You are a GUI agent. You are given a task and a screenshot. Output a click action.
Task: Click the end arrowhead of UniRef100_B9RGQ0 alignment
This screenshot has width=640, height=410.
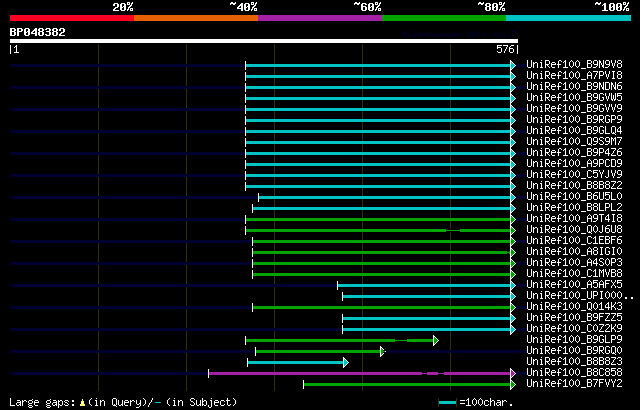[x=382, y=351]
